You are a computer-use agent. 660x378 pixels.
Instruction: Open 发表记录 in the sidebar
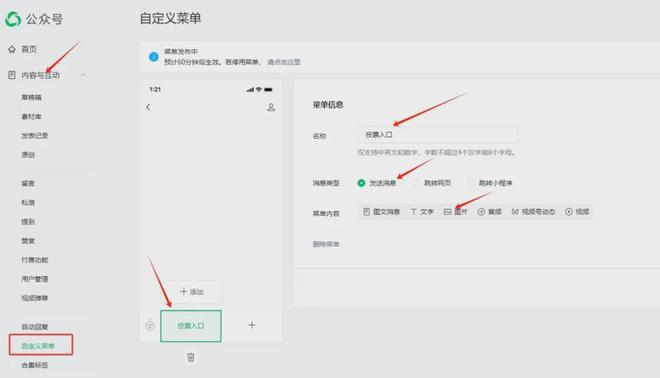[35, 136]
